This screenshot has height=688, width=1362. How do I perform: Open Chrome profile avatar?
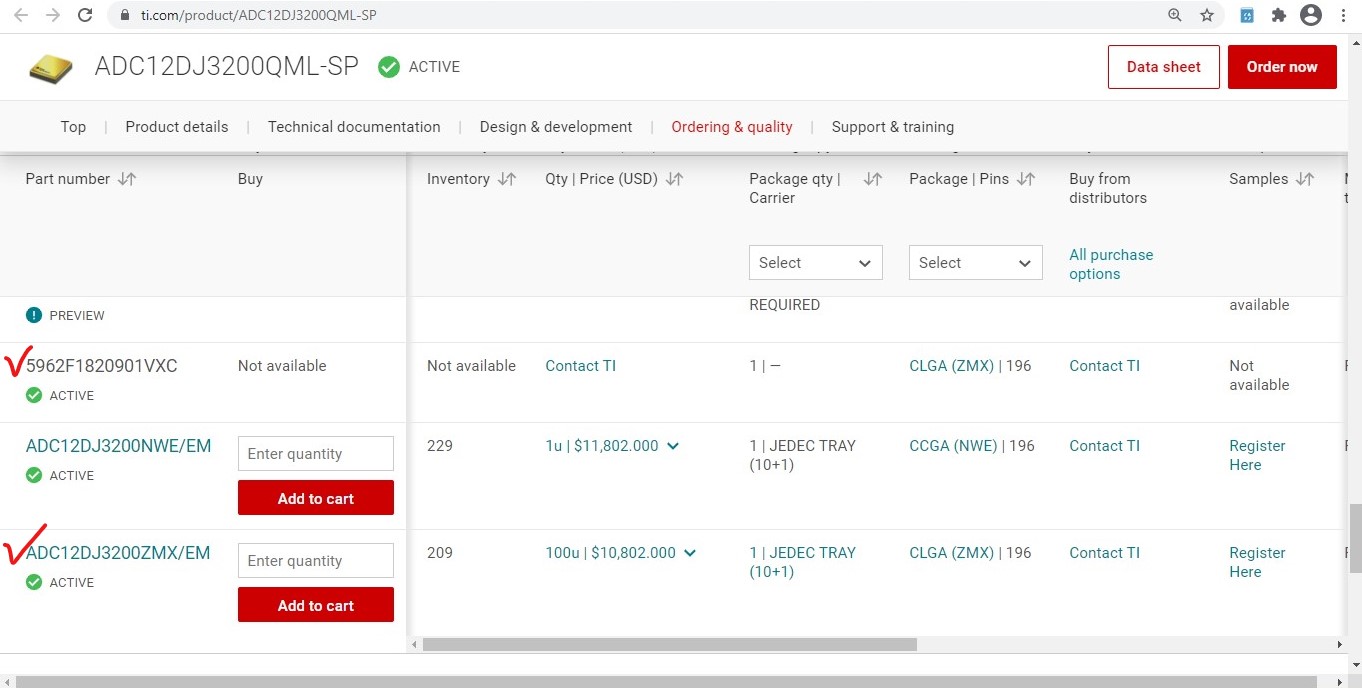pos(1311,15)
